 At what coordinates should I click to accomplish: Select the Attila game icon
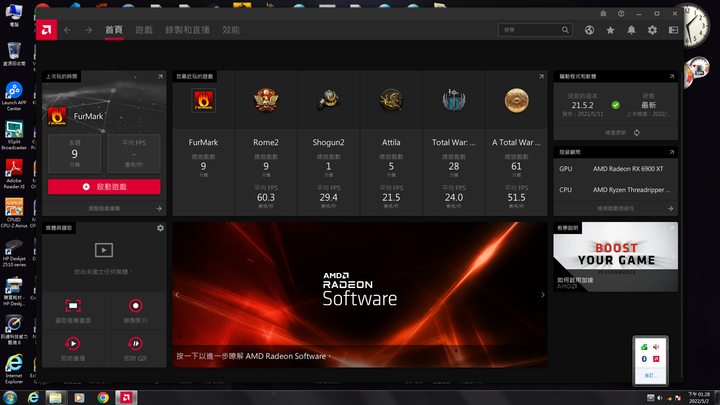point(391,101)
